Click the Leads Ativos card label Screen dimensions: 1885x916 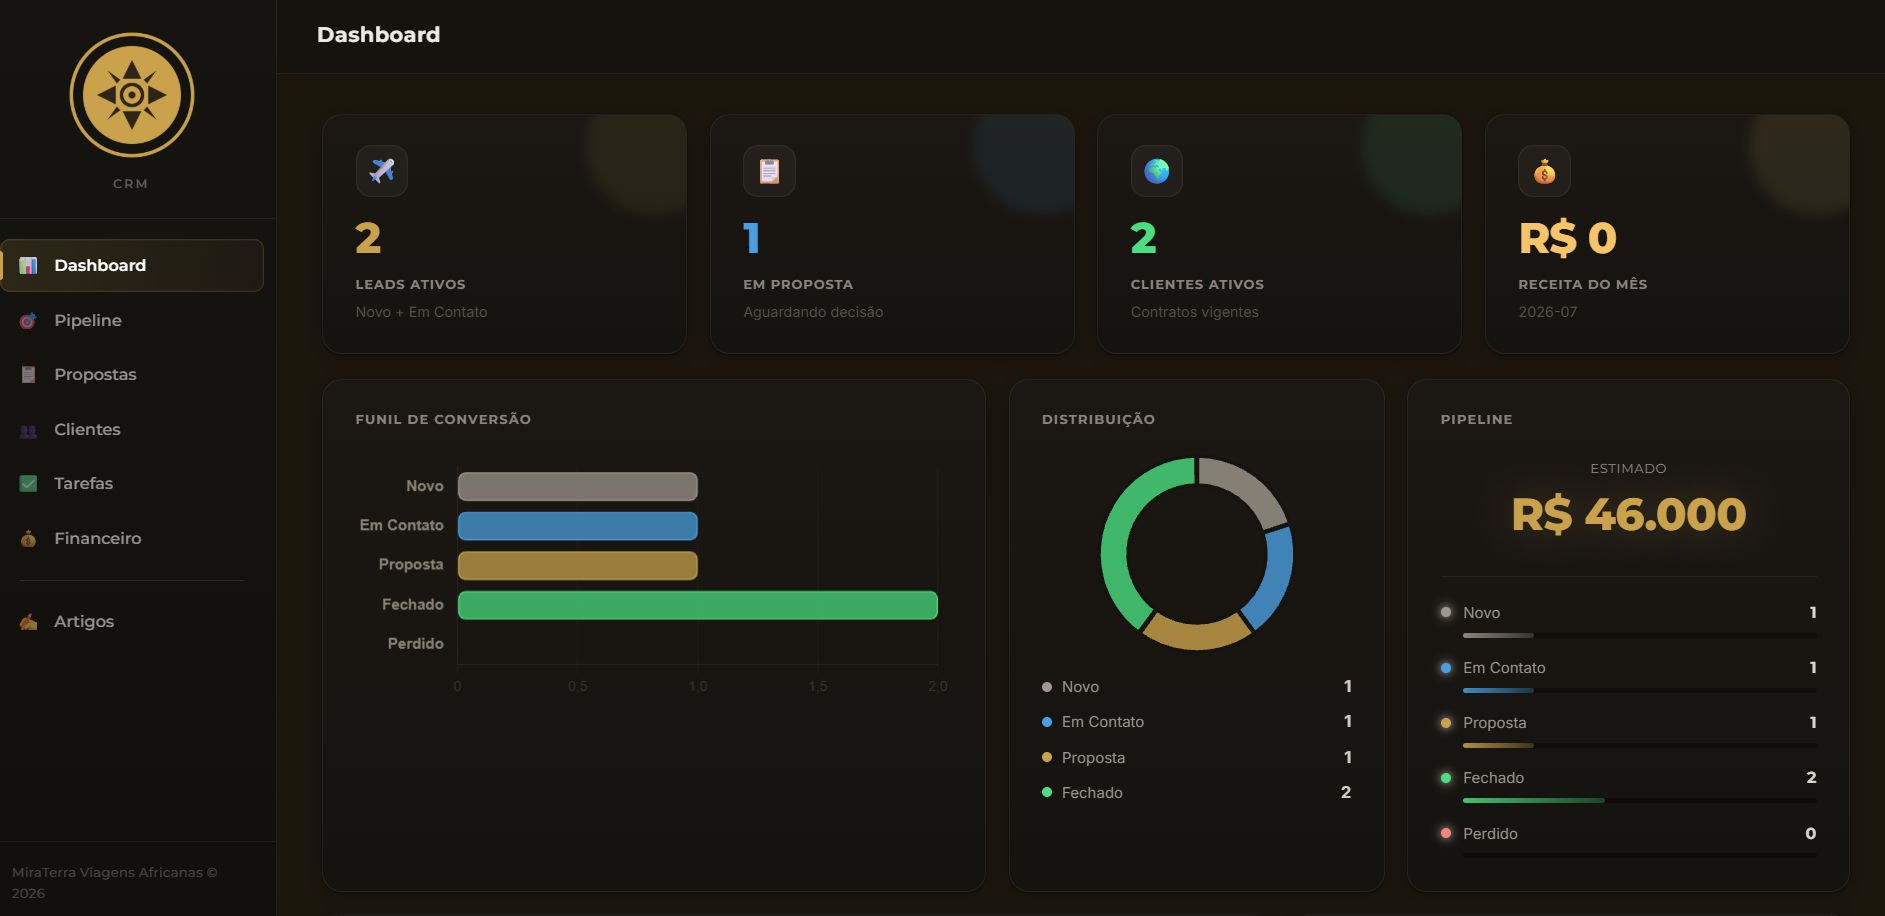[x=410, y=284]
